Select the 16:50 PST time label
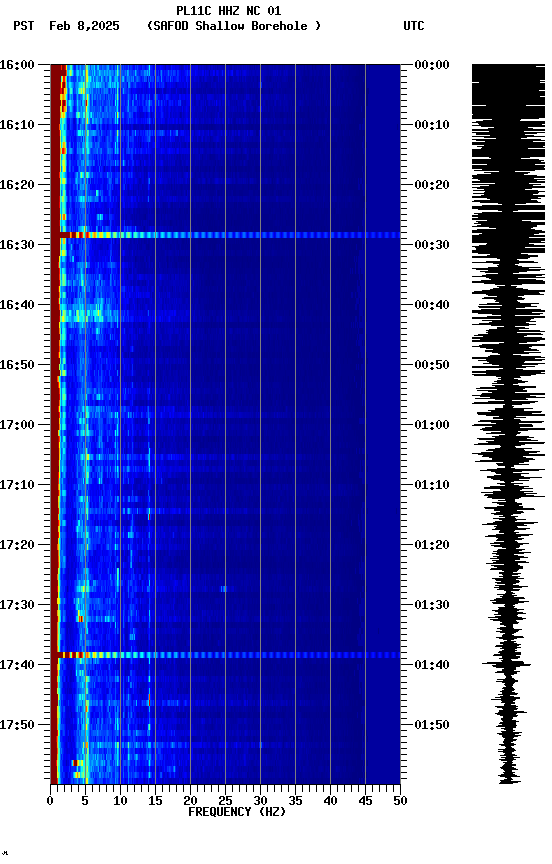Screen dimensions: 552x864 [17, 365]
